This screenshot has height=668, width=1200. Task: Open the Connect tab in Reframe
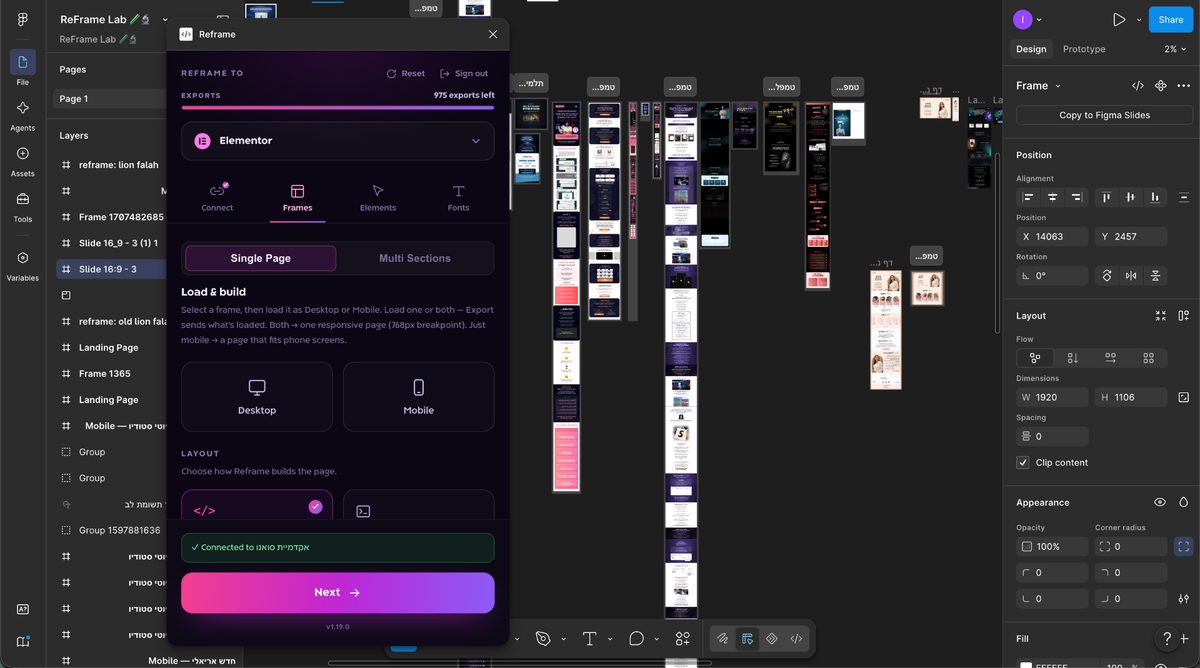point(217,197)
